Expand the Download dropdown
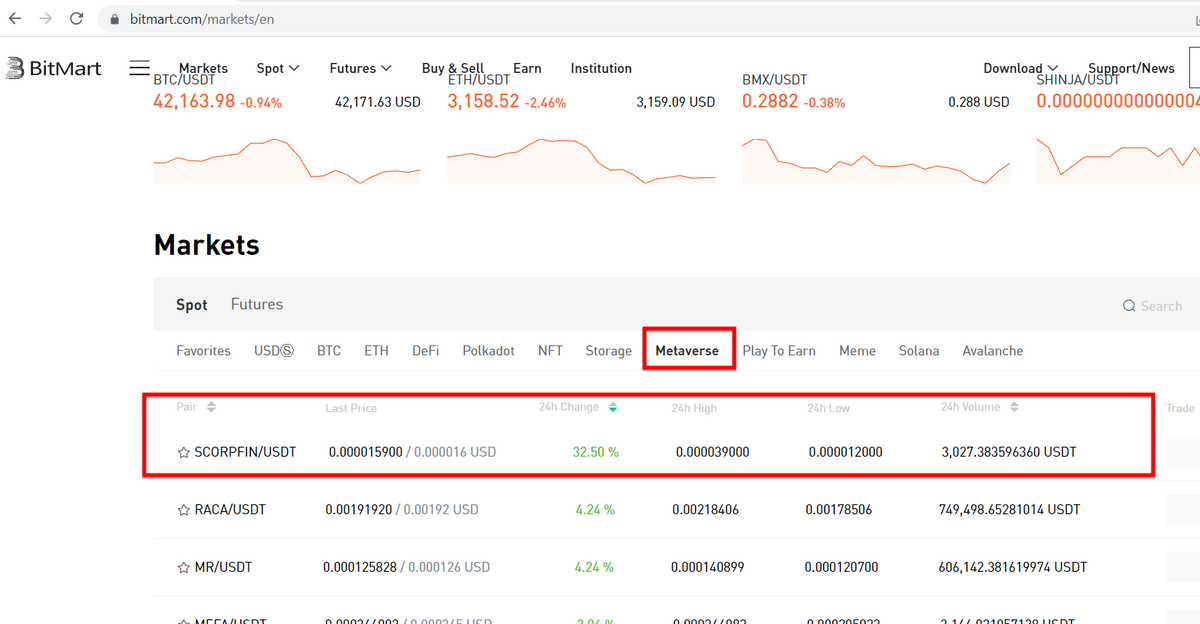The width and height of the screenshot is (1200, 624). [1021, 68]
